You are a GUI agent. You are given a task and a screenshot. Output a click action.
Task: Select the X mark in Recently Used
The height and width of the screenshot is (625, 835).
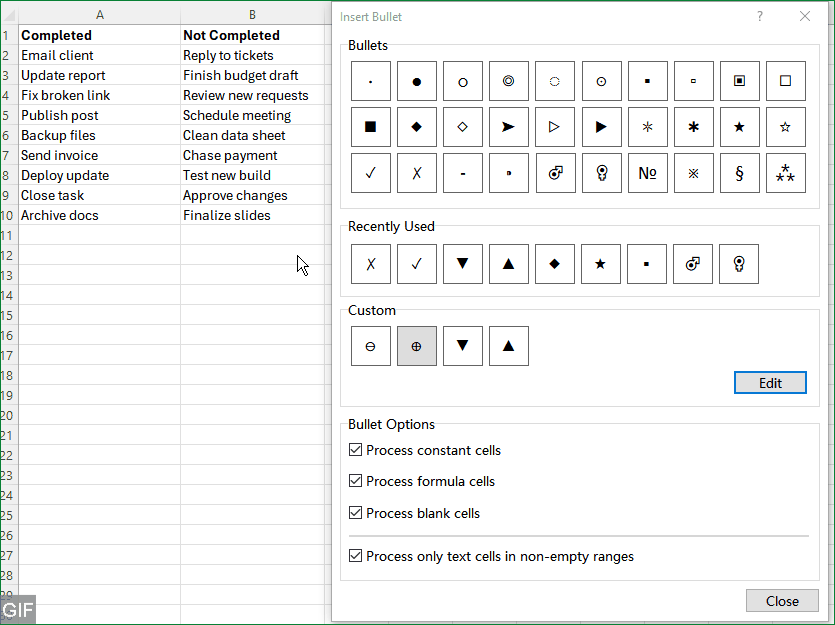371,263
